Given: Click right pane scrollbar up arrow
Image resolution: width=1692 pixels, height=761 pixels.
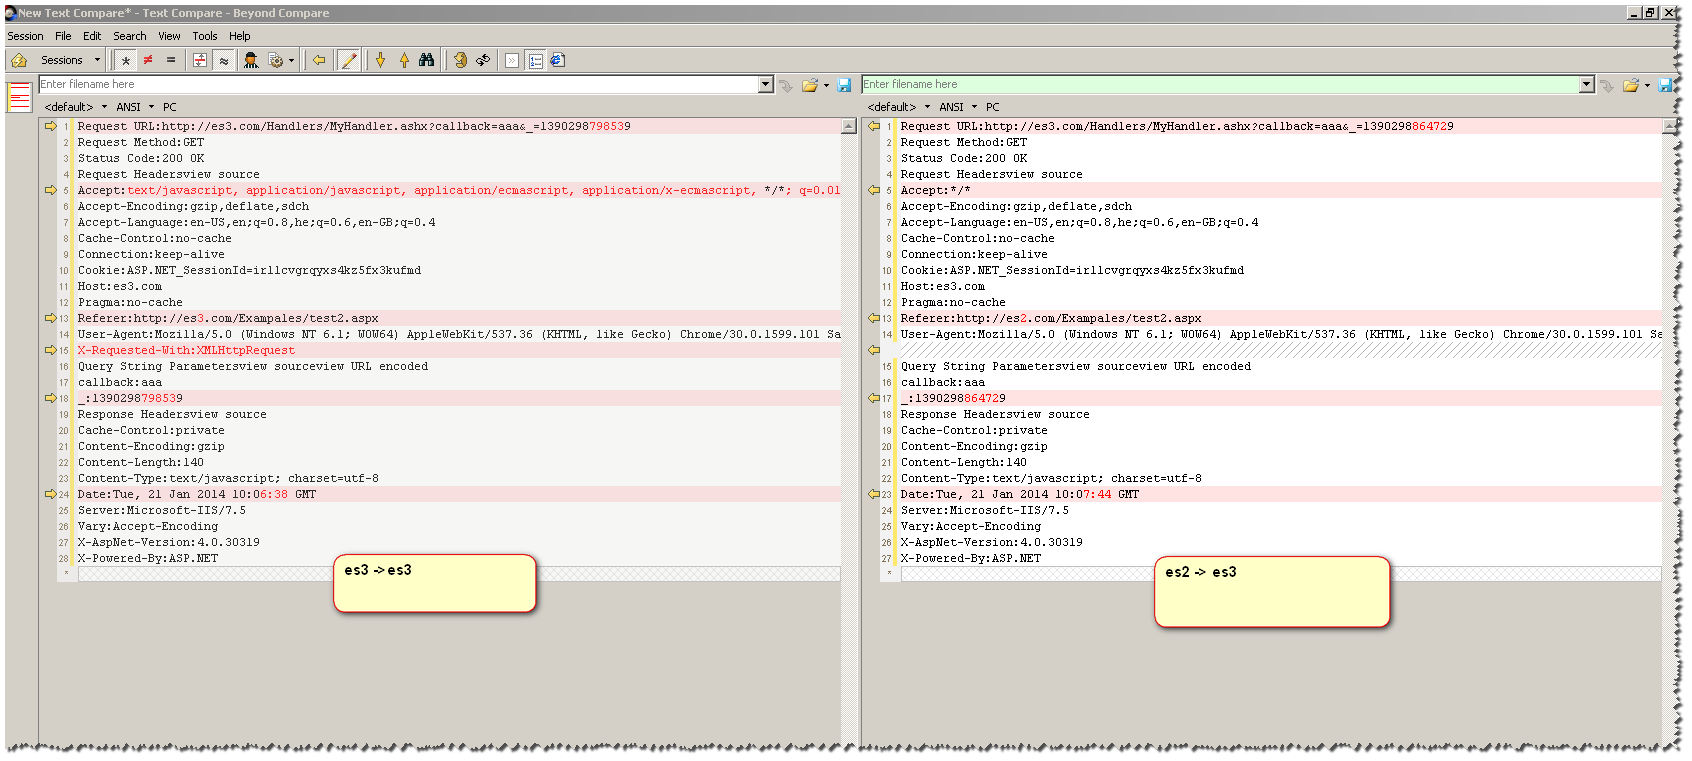Looking at the screenshot, I should tap(1669, 126).
